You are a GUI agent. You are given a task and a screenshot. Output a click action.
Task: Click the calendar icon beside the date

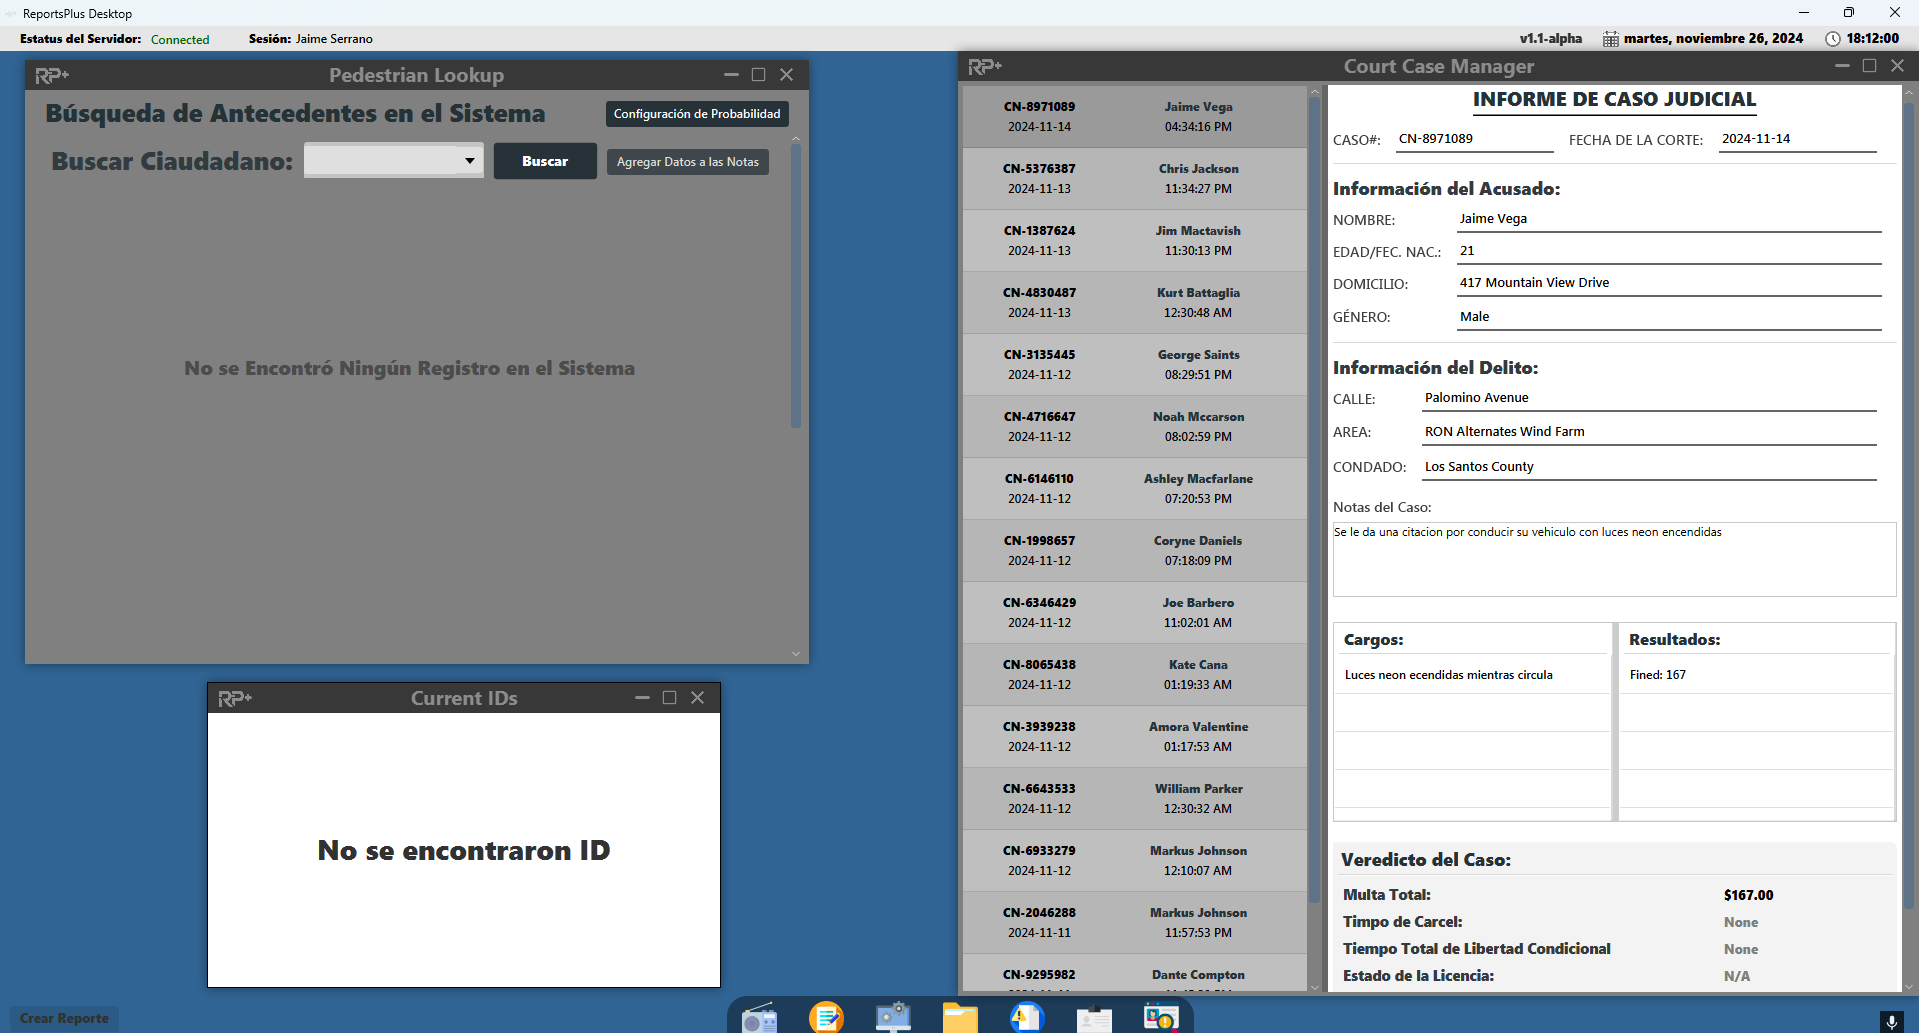point(1610,39)
